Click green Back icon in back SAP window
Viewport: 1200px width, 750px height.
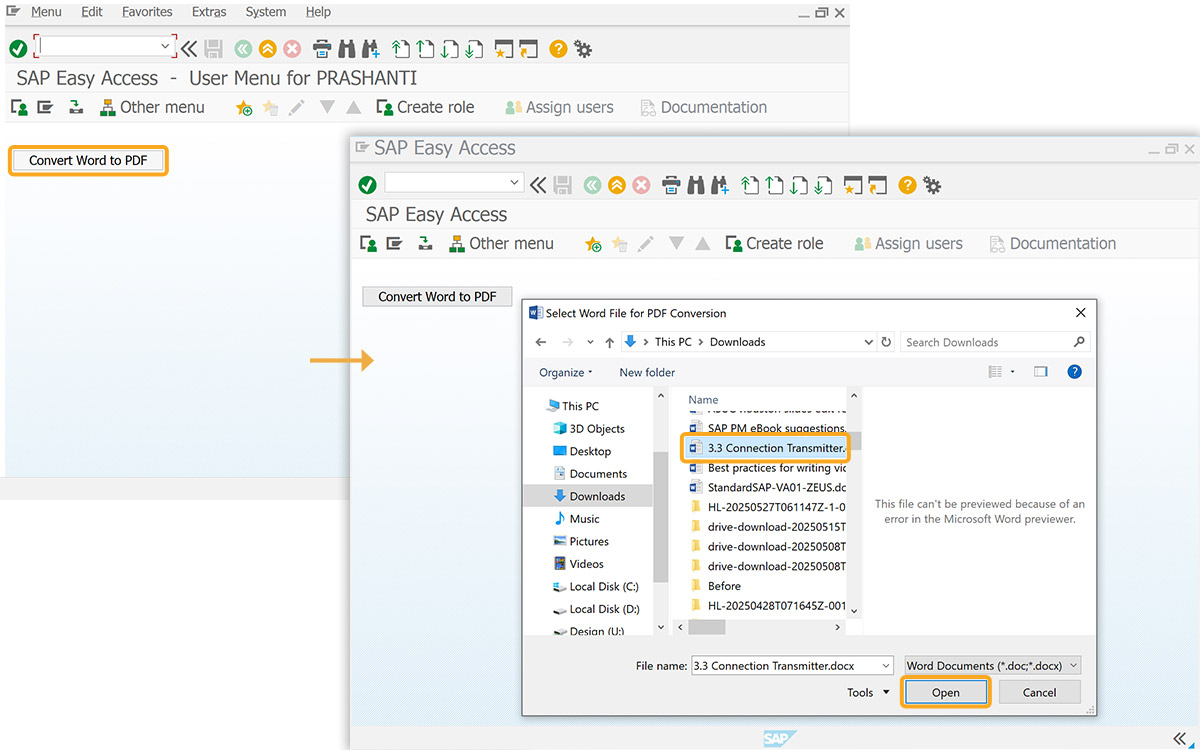(243, 48)
